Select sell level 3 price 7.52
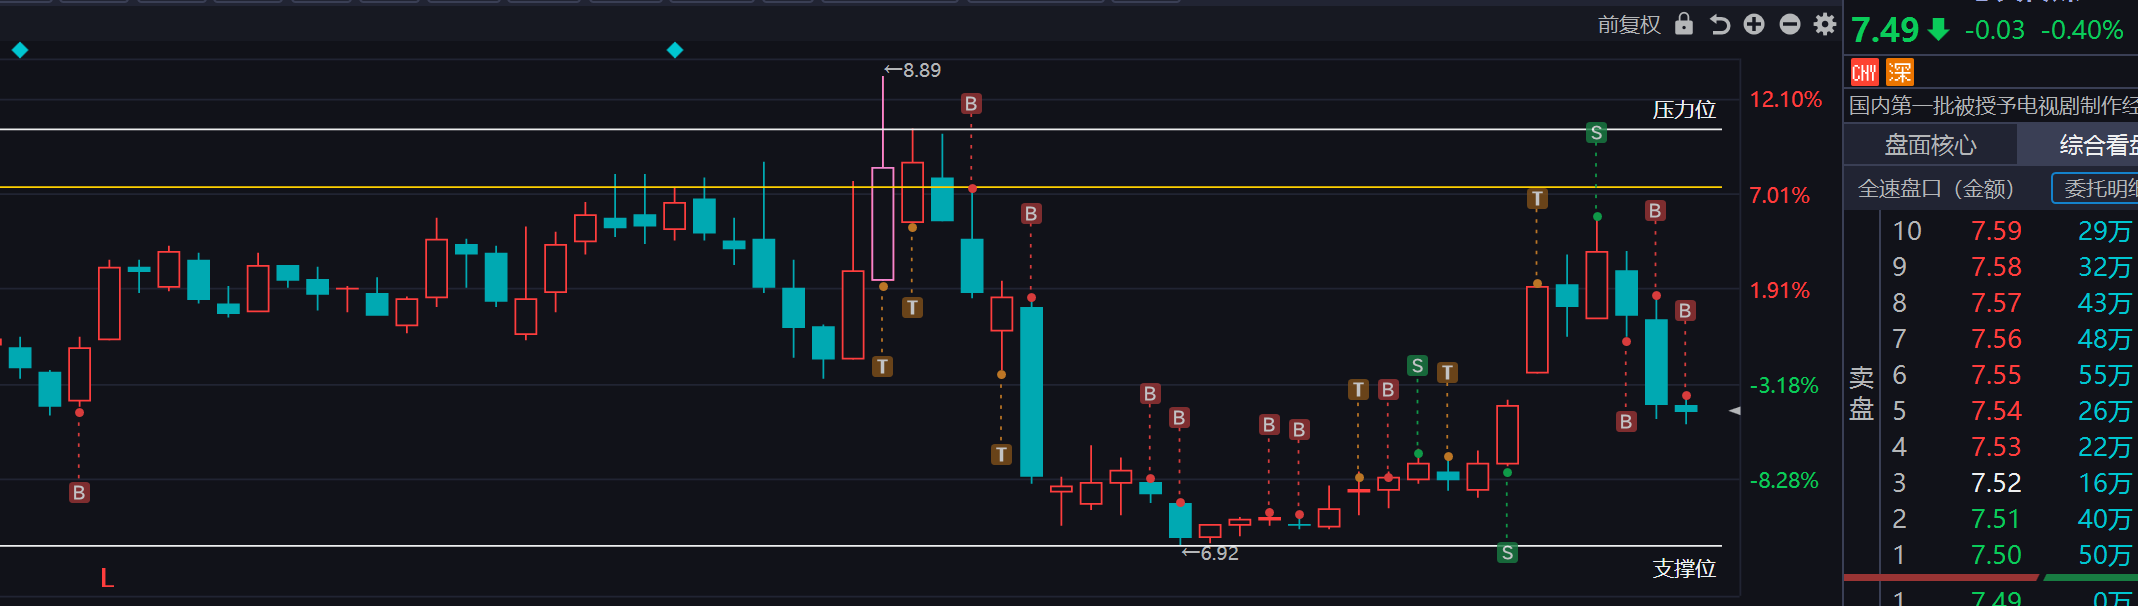Screen dimensions: 2138x606 click(1996, 483)
